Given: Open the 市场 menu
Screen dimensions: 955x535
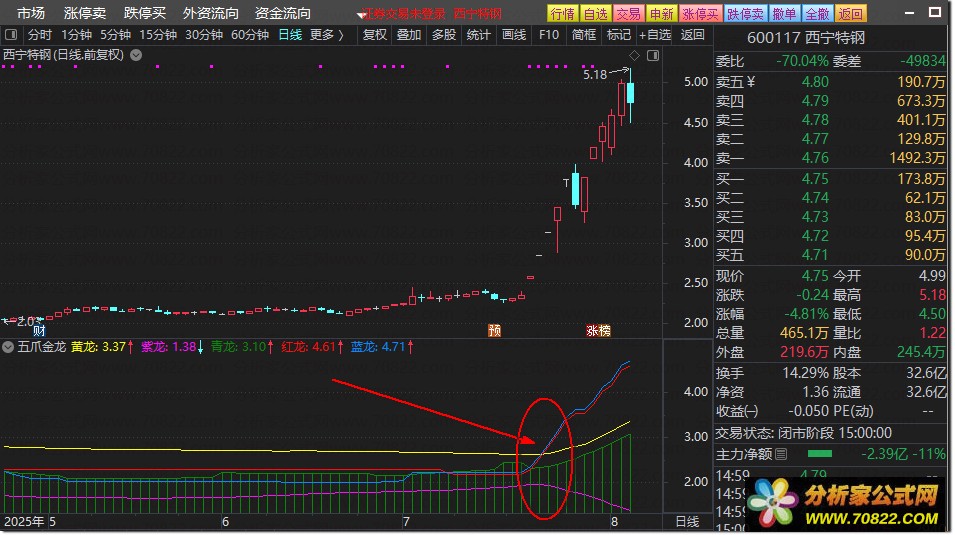Looking at the screenshot, I should pyautogui.click(x=30, y=13).
